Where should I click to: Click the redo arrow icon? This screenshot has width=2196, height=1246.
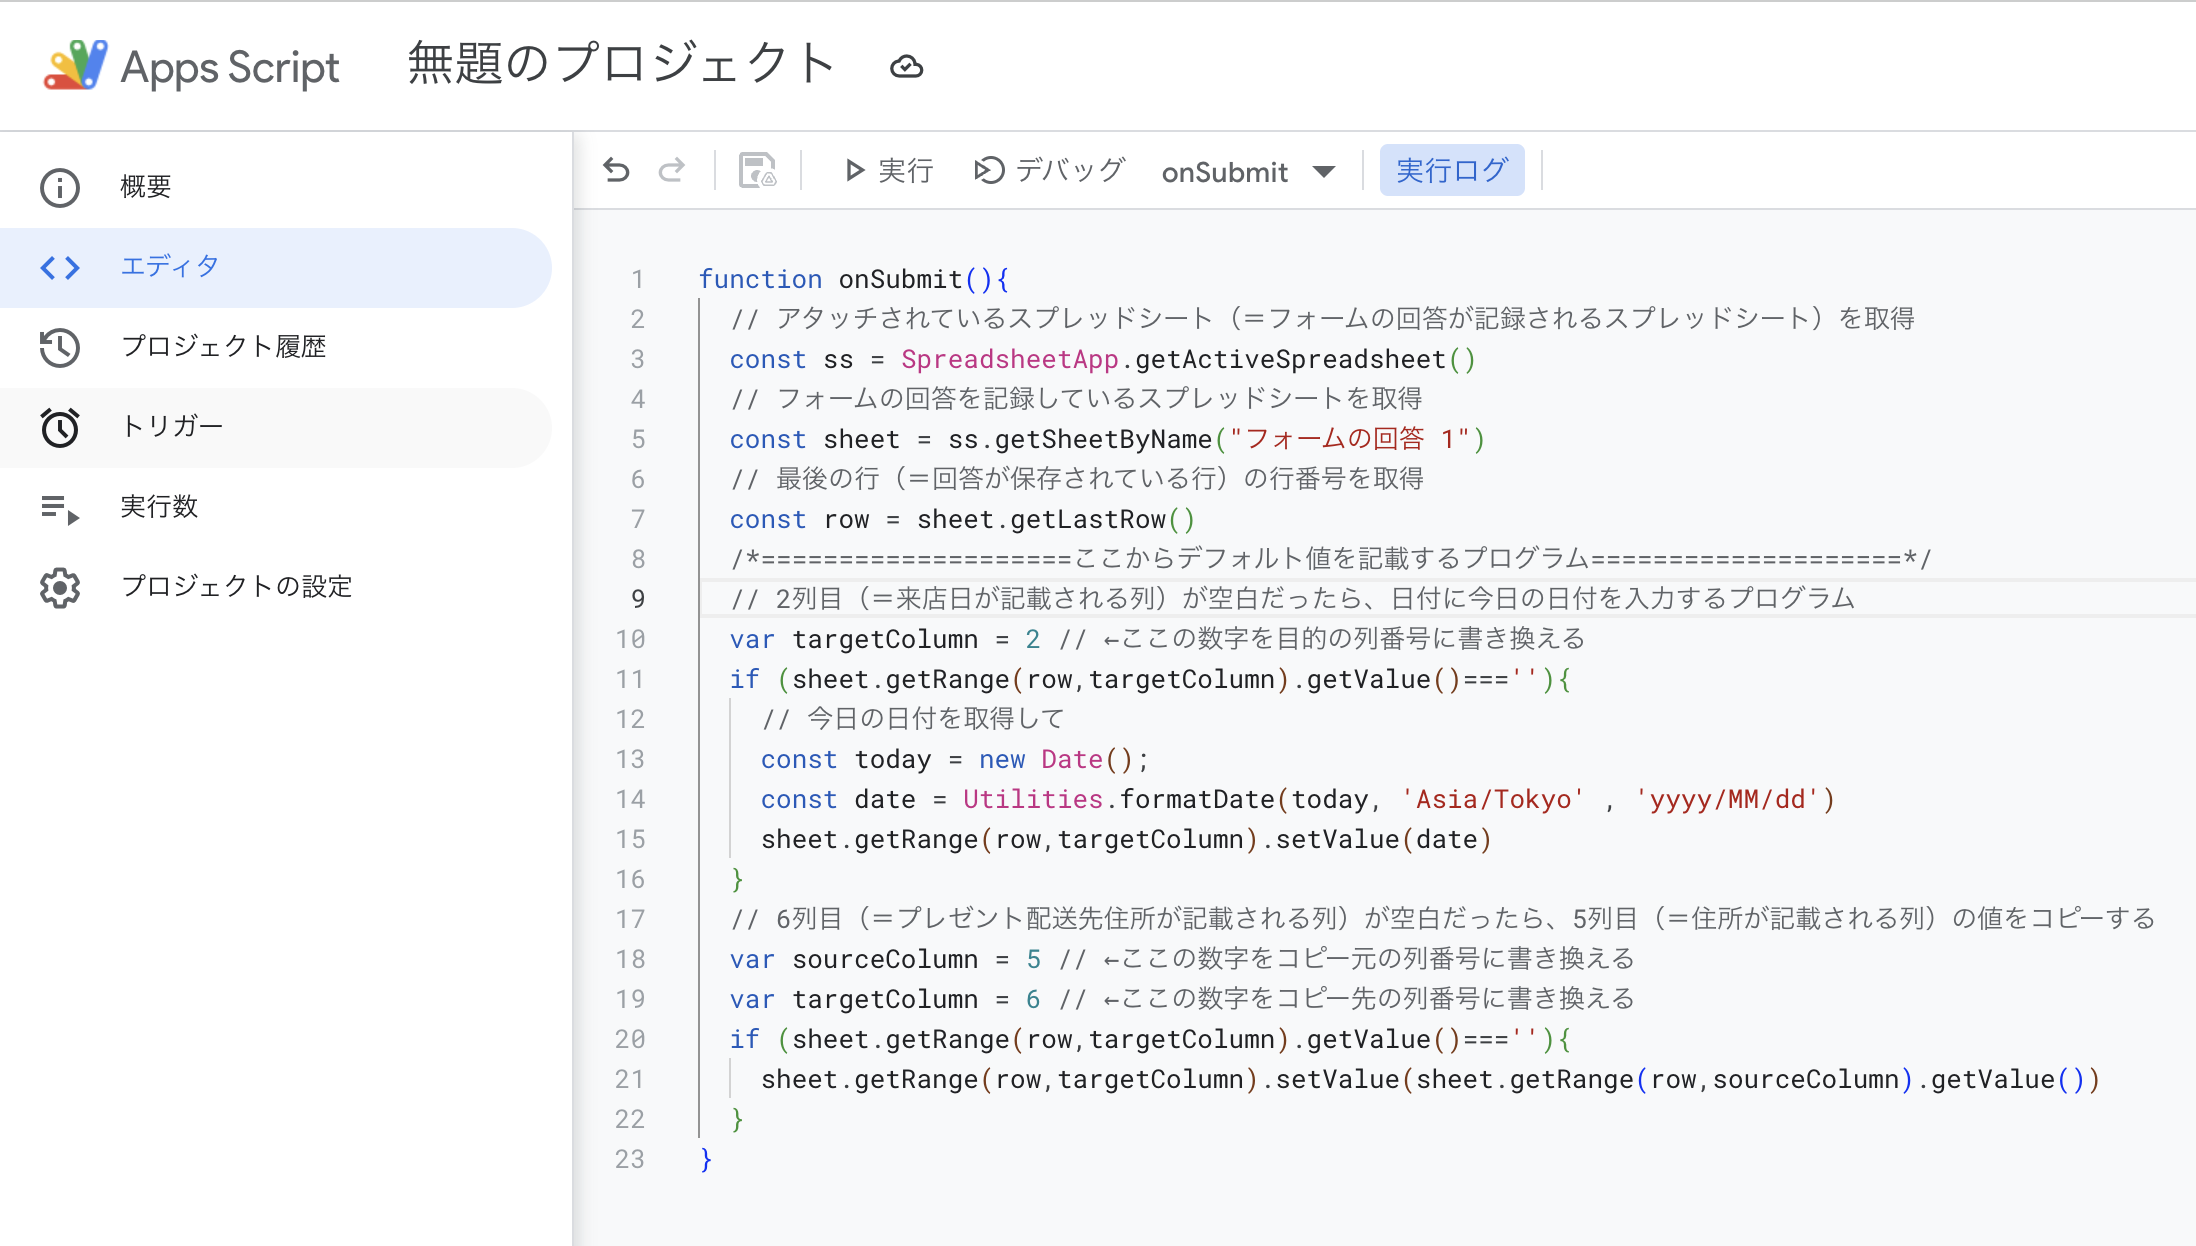pos(672,170)
